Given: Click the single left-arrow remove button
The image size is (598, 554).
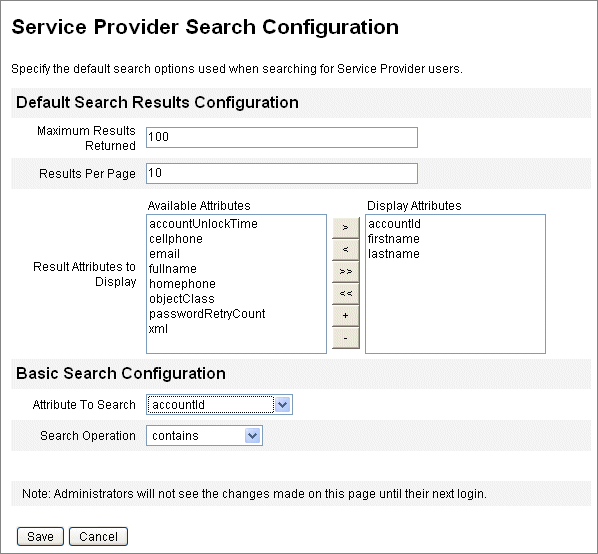Looking at the screenshot, I should pyautogui.click(x=346, y=250).
